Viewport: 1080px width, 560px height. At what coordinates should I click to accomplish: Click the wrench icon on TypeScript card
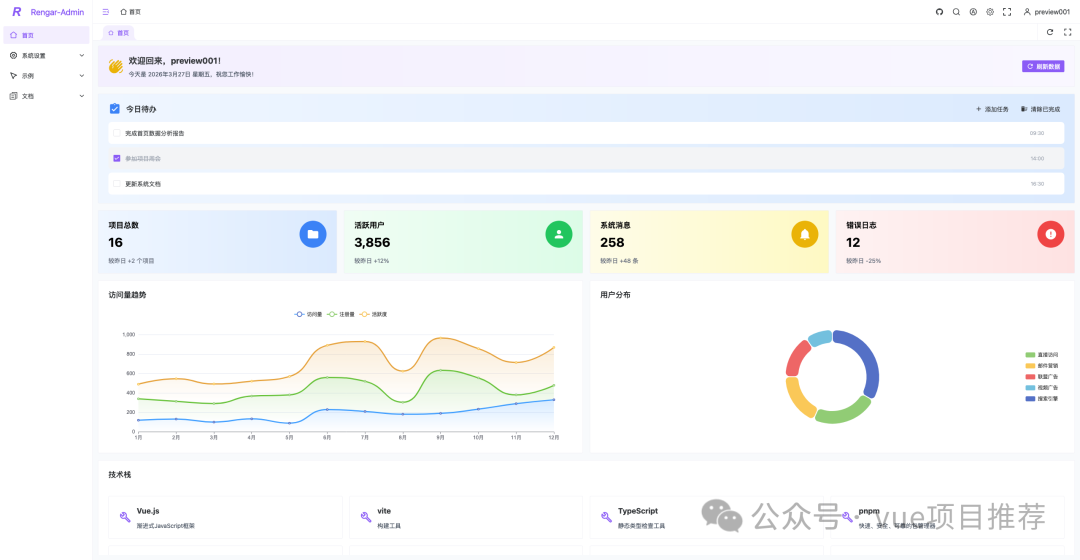tap(606, 517)
